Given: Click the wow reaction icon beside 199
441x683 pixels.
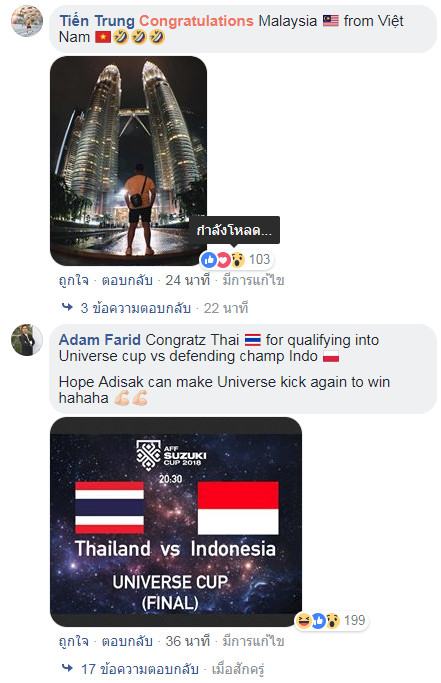Looking at the screenshot, I should [x=332, y=621].
